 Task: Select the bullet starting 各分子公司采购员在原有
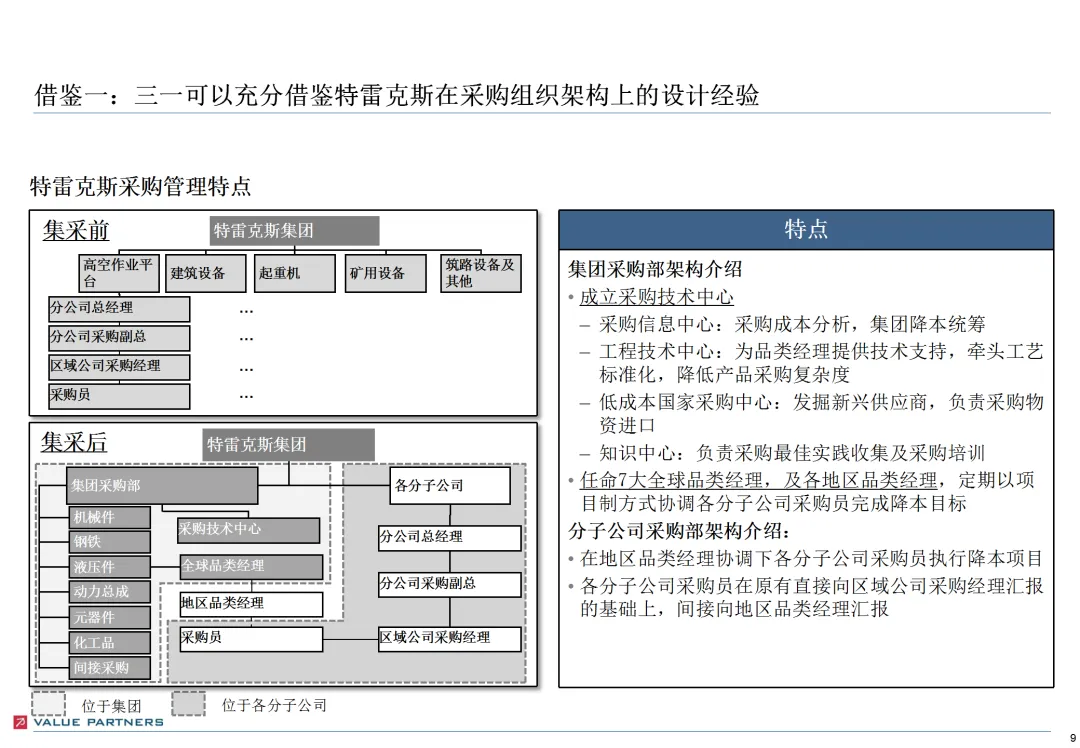click(x=811, y=597)
